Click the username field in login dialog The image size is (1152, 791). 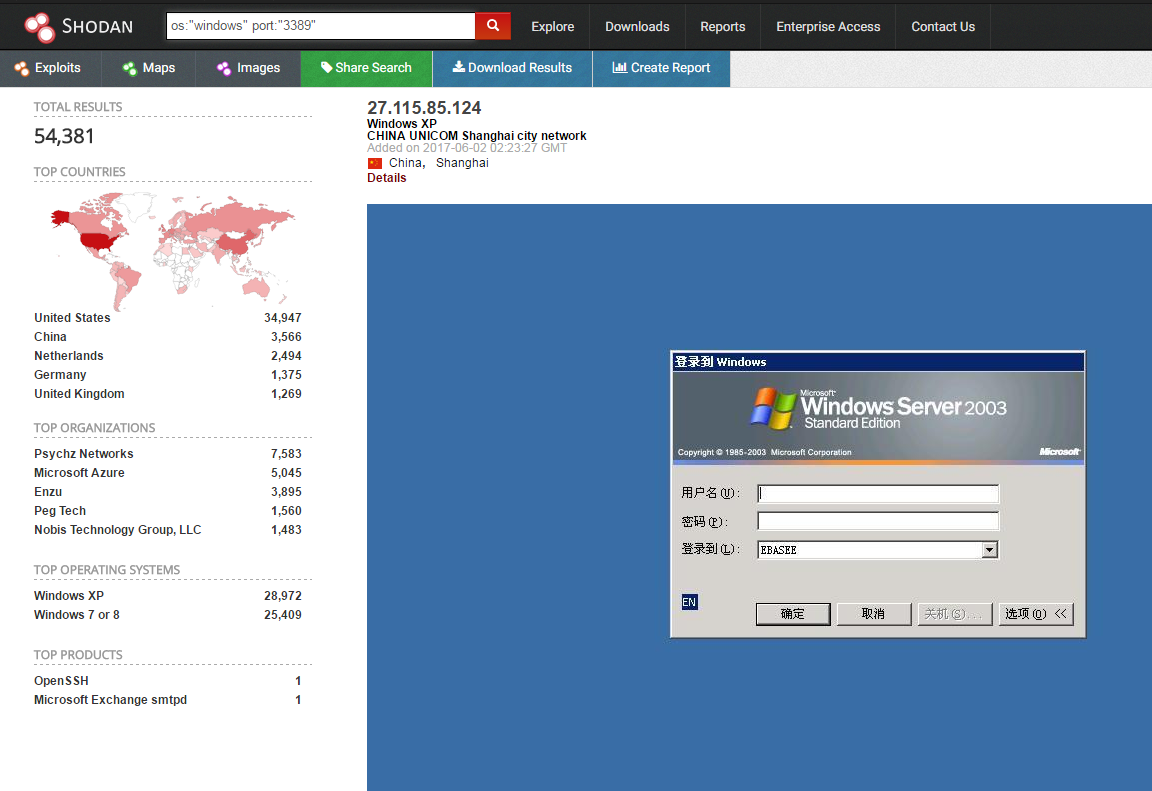[878, 494]
